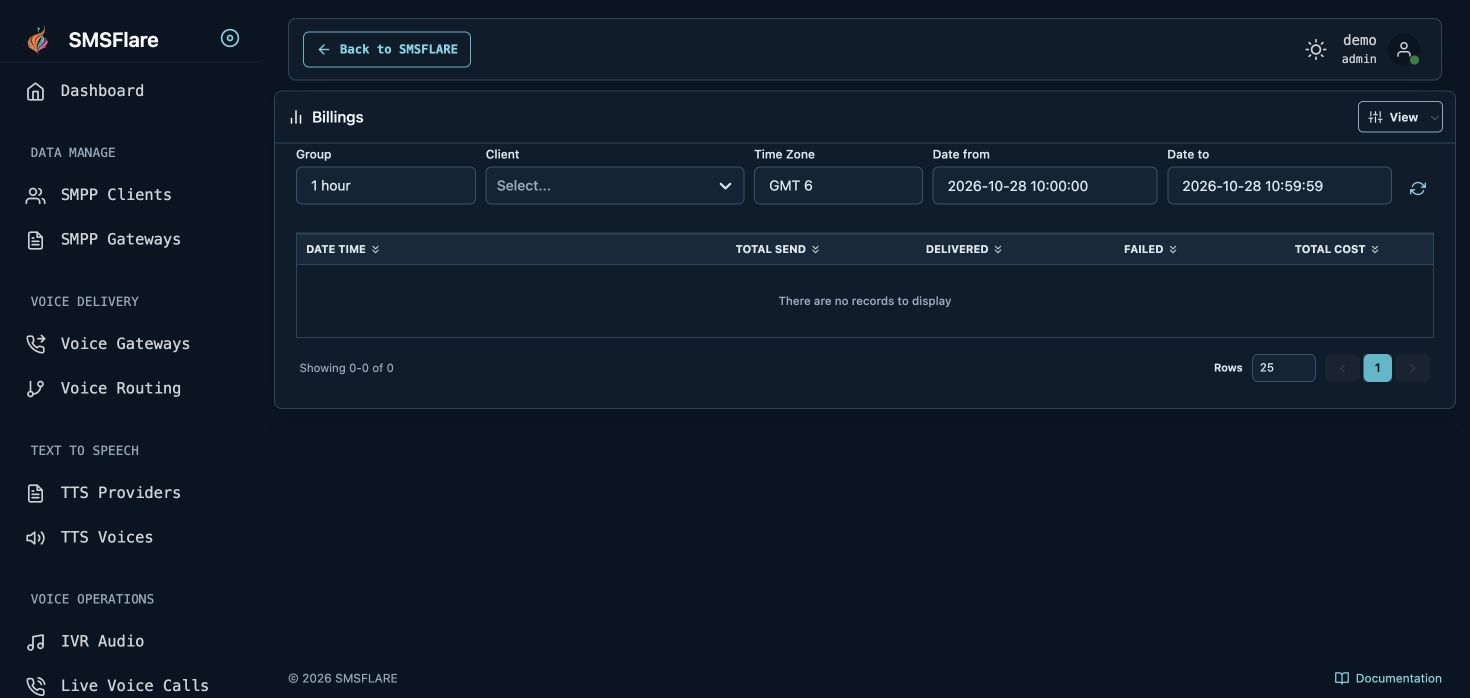Refresh billing data with reload icon

(x=1418, y=188)
